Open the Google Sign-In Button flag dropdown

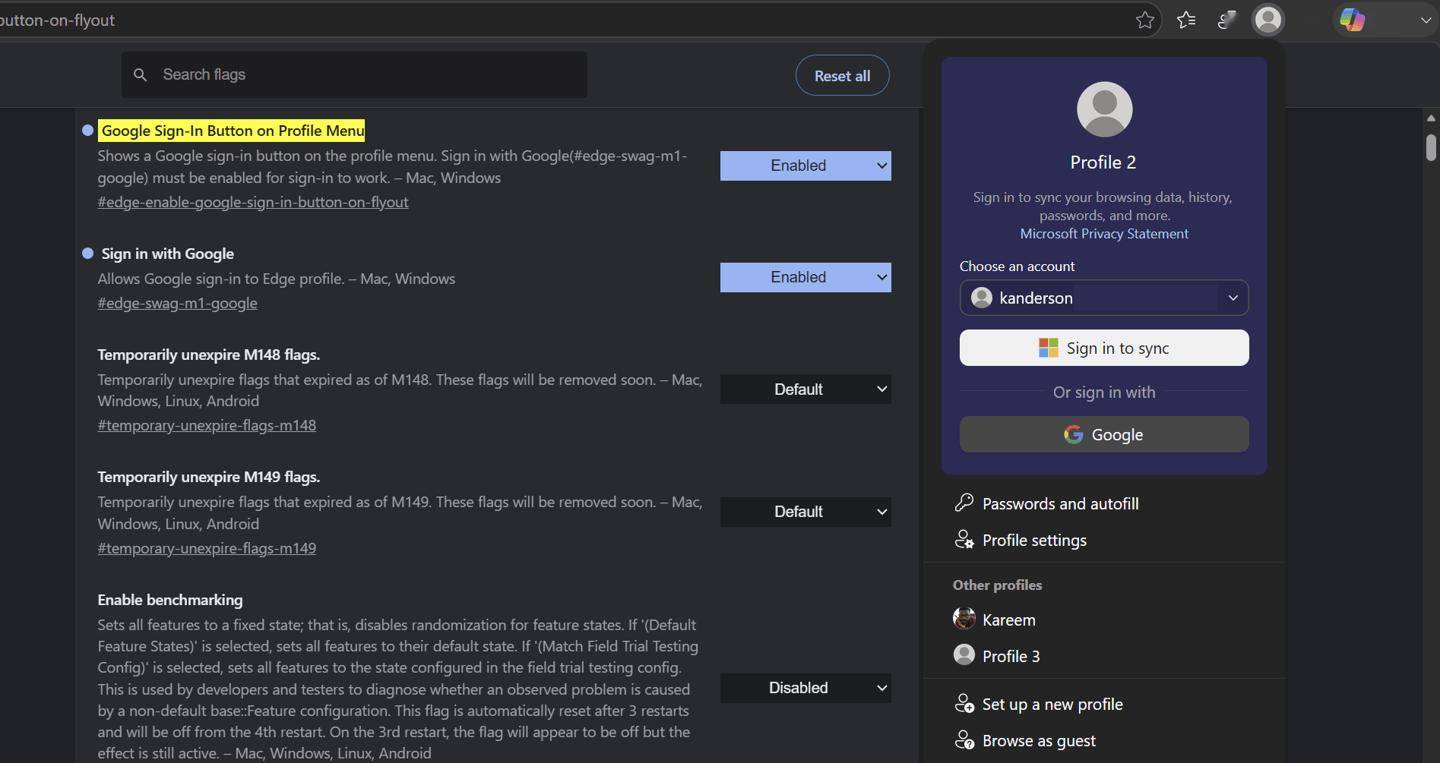pos(805,166)
